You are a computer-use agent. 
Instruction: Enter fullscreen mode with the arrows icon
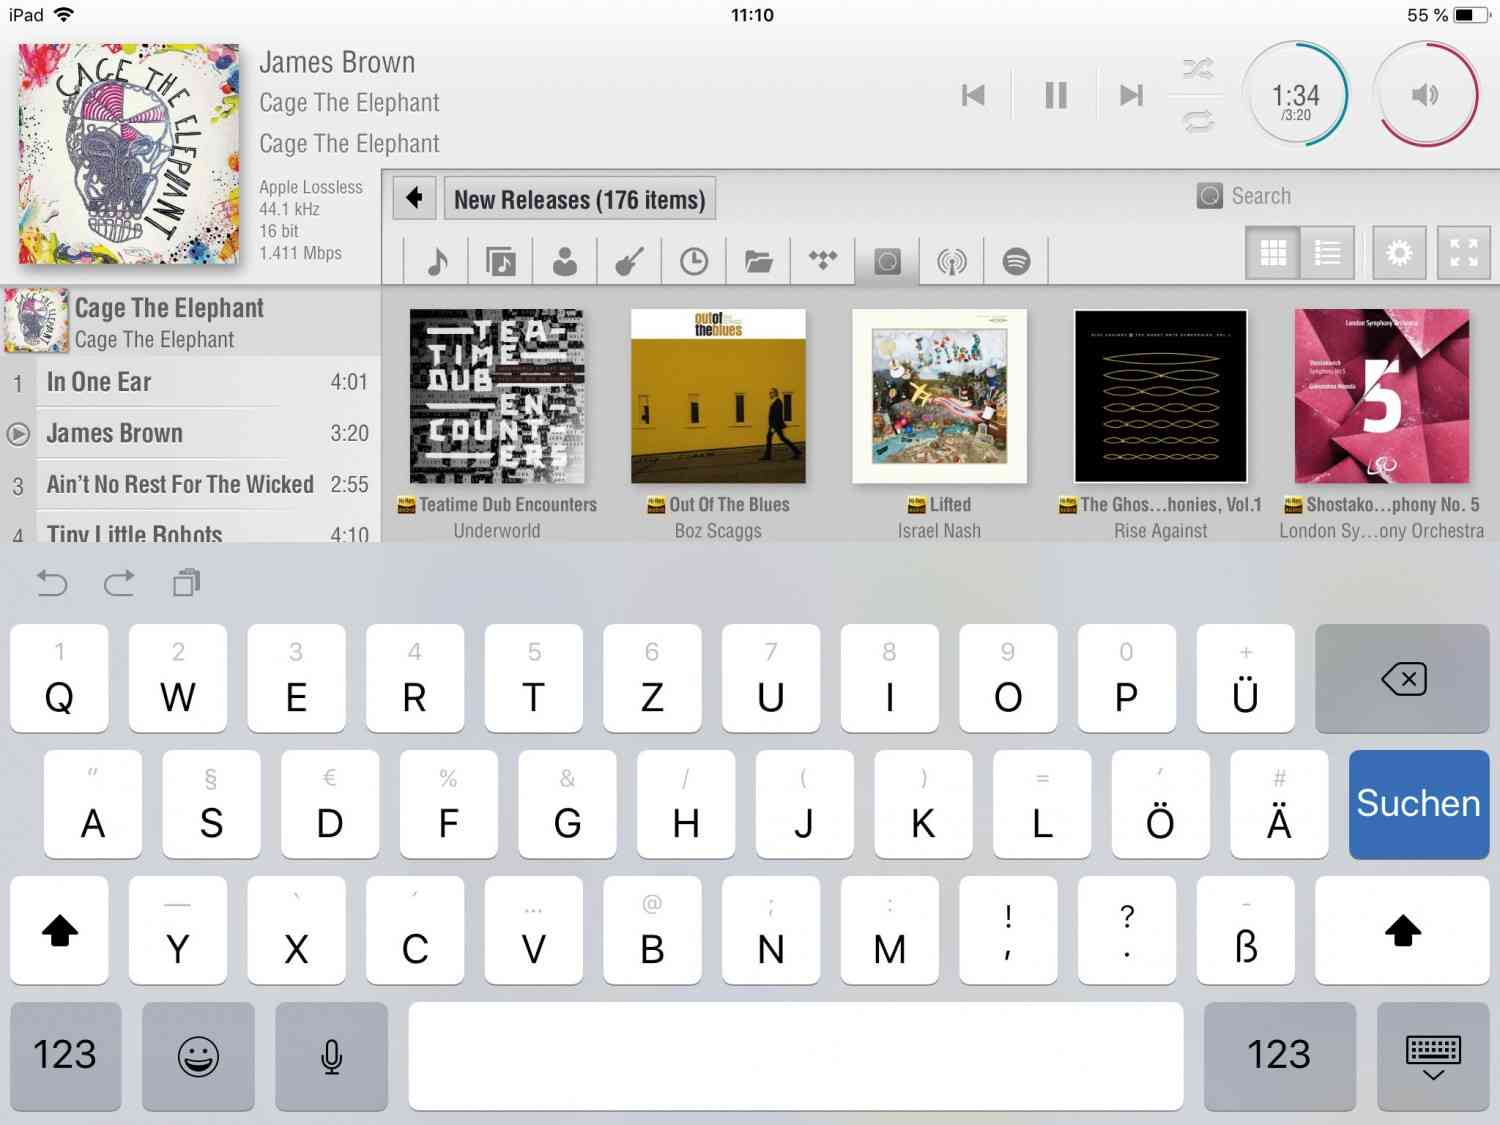(1464, 253)
